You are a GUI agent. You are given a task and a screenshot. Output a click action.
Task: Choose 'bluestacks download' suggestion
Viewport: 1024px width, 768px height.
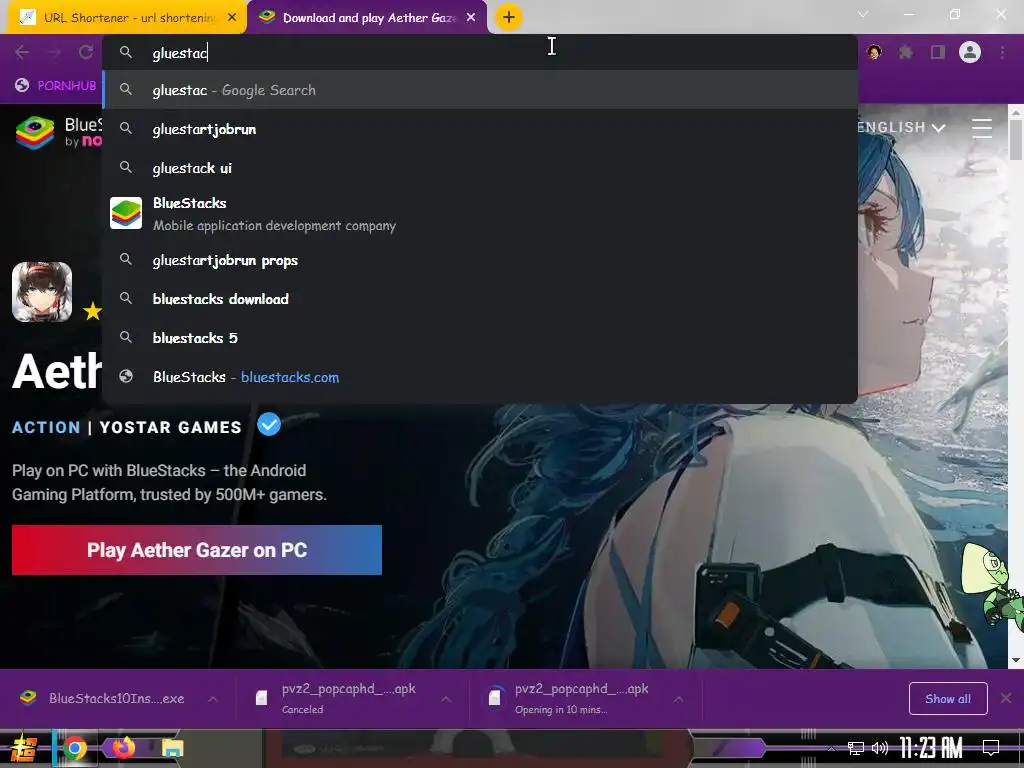tap(480, 299)
